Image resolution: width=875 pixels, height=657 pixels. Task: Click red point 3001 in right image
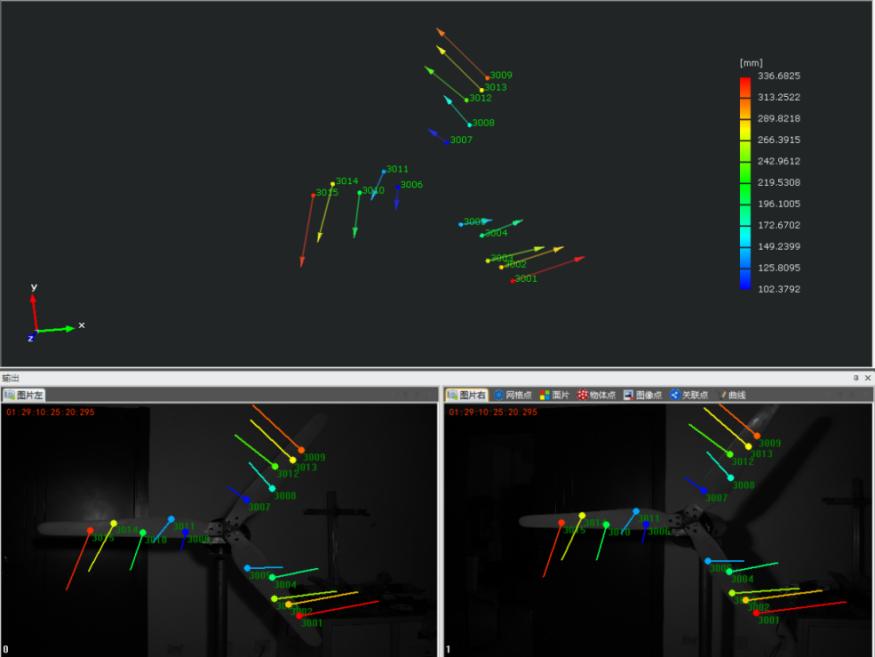(757, 613)
